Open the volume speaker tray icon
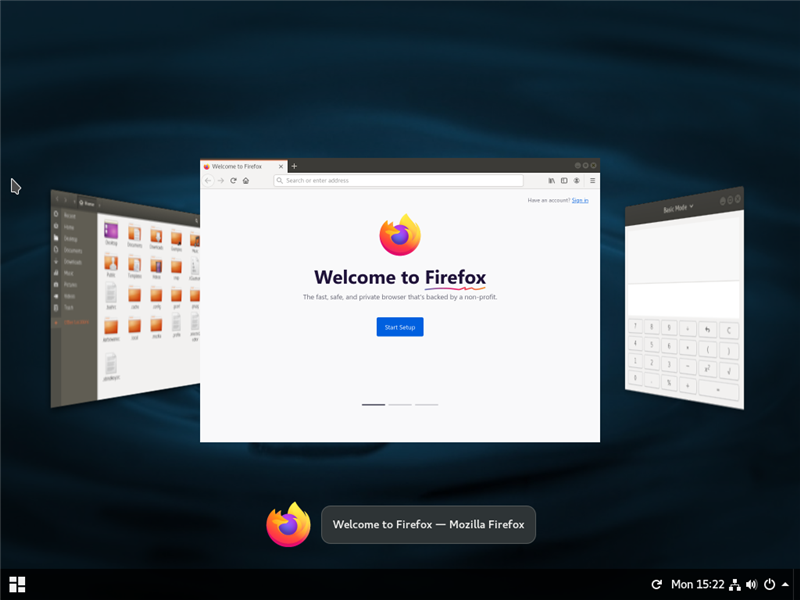Screen dimensions: 800x600 [x=752, y=584]
